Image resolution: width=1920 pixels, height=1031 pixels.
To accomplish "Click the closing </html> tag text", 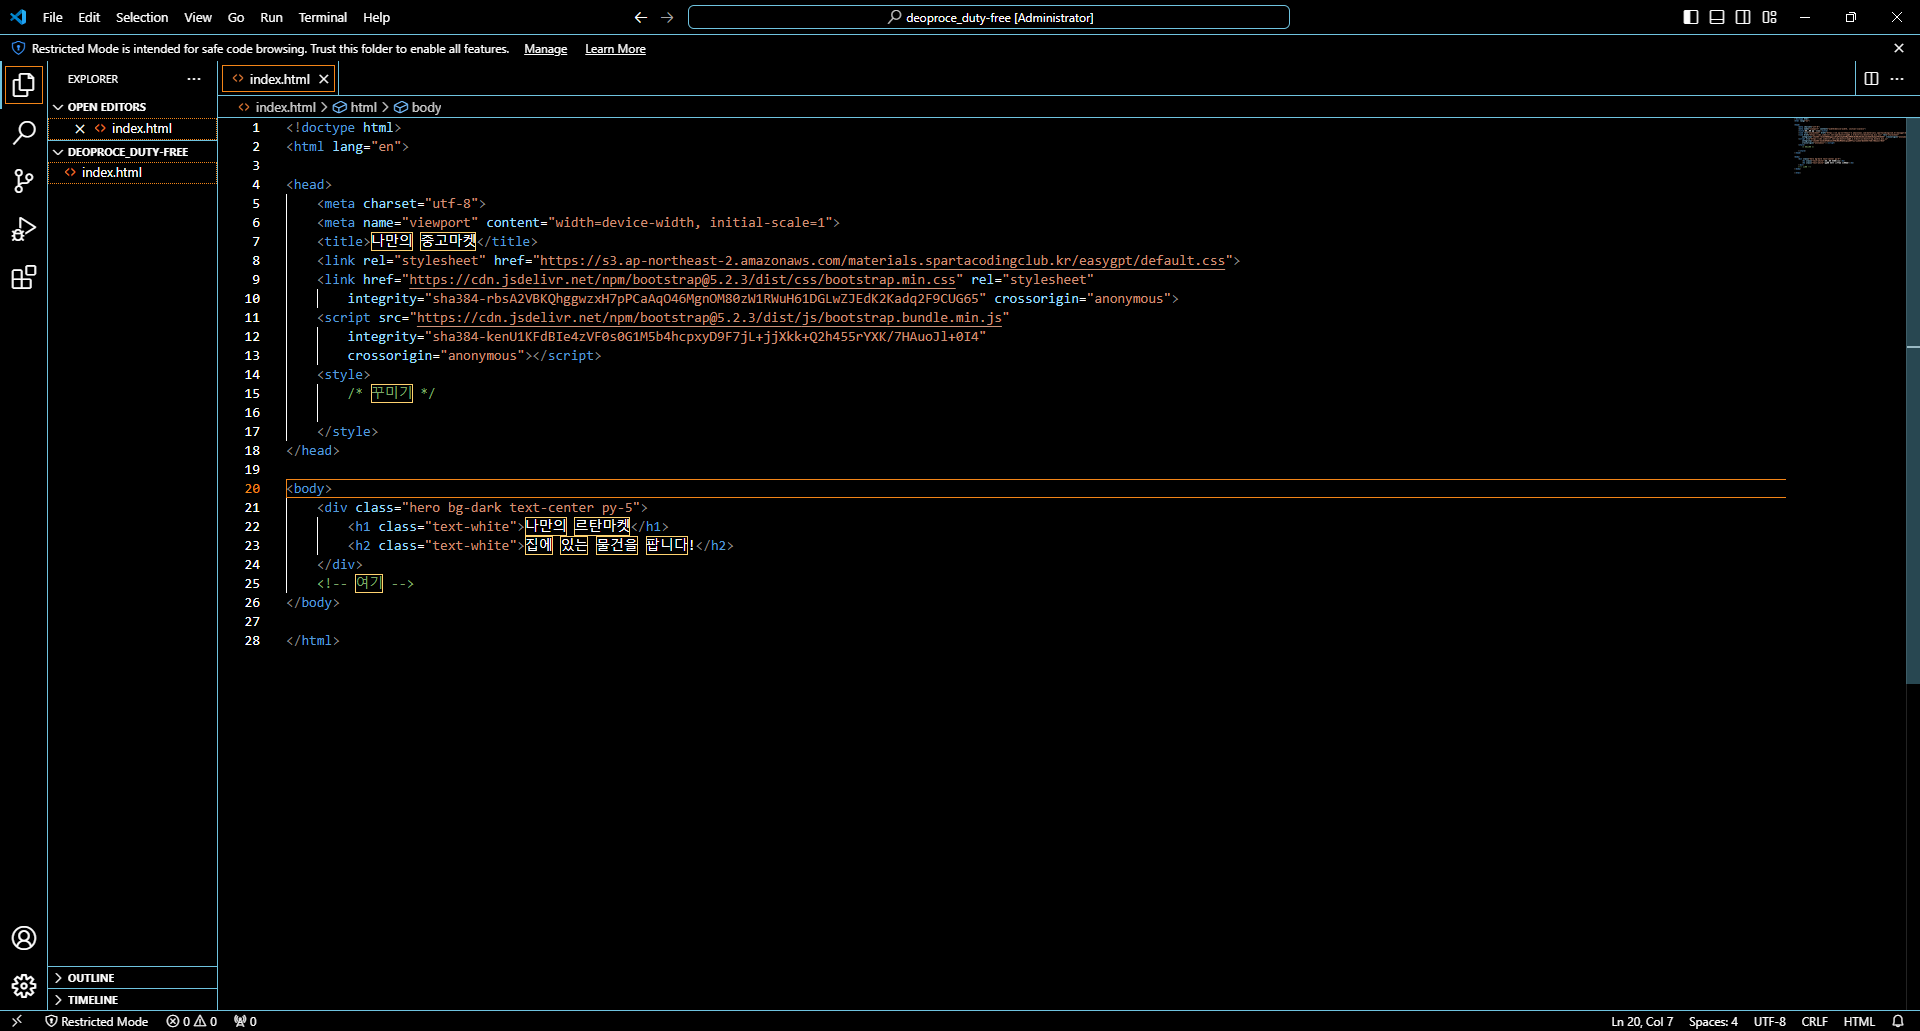I will (x=313, y=641).
